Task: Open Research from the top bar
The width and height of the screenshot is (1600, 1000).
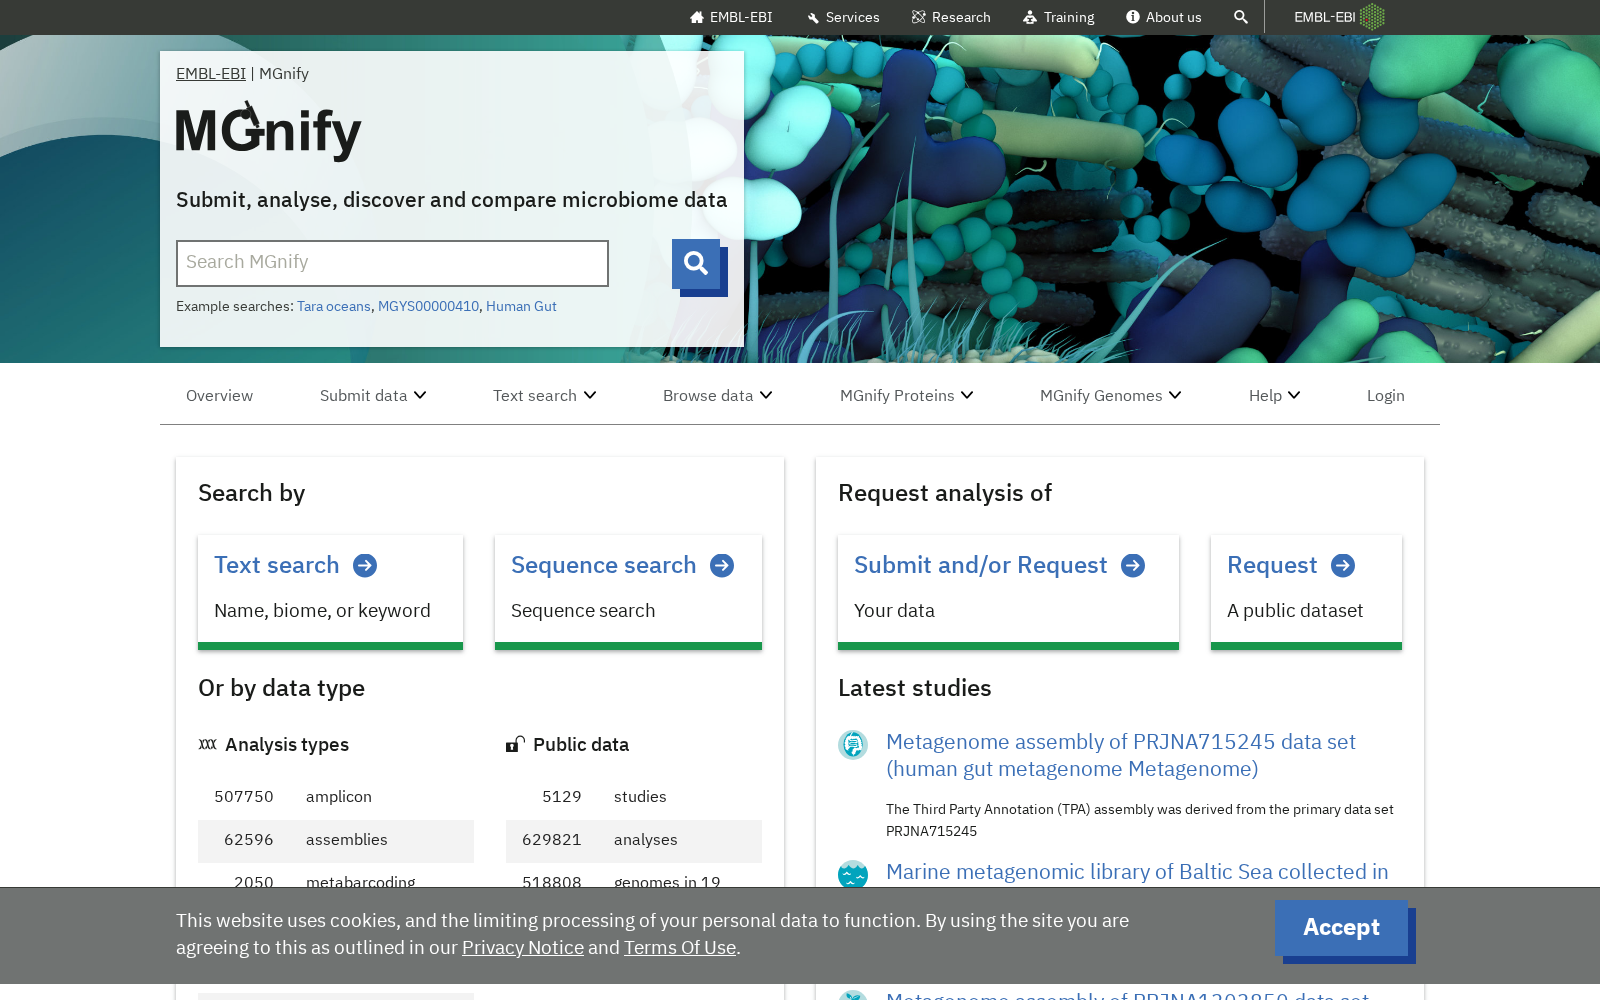Action: tap(951, 17)
